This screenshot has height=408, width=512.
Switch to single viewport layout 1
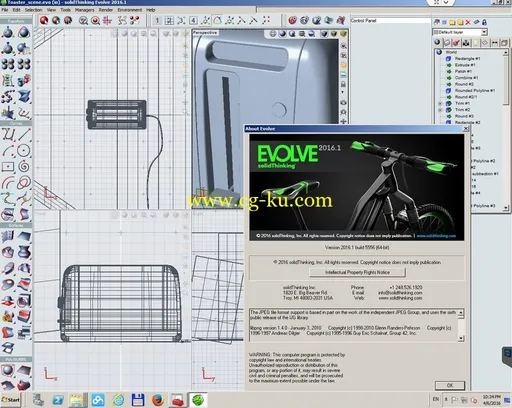point(157,21)
